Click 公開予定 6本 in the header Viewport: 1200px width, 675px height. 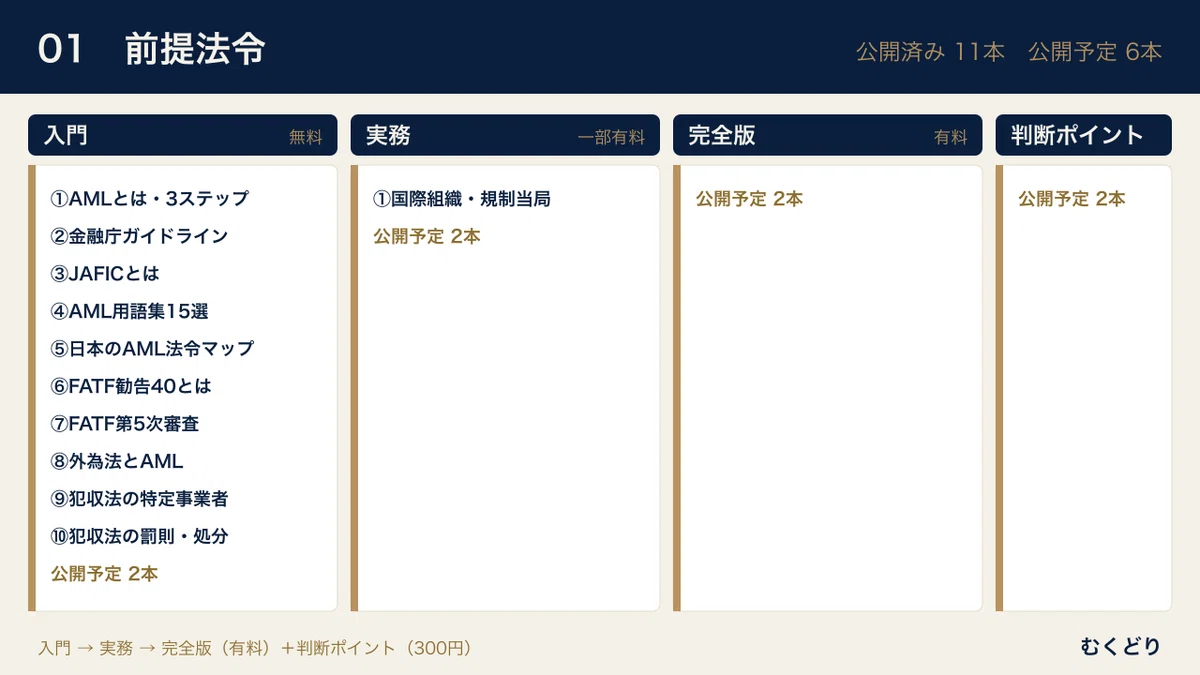[x=1095, y=52]
